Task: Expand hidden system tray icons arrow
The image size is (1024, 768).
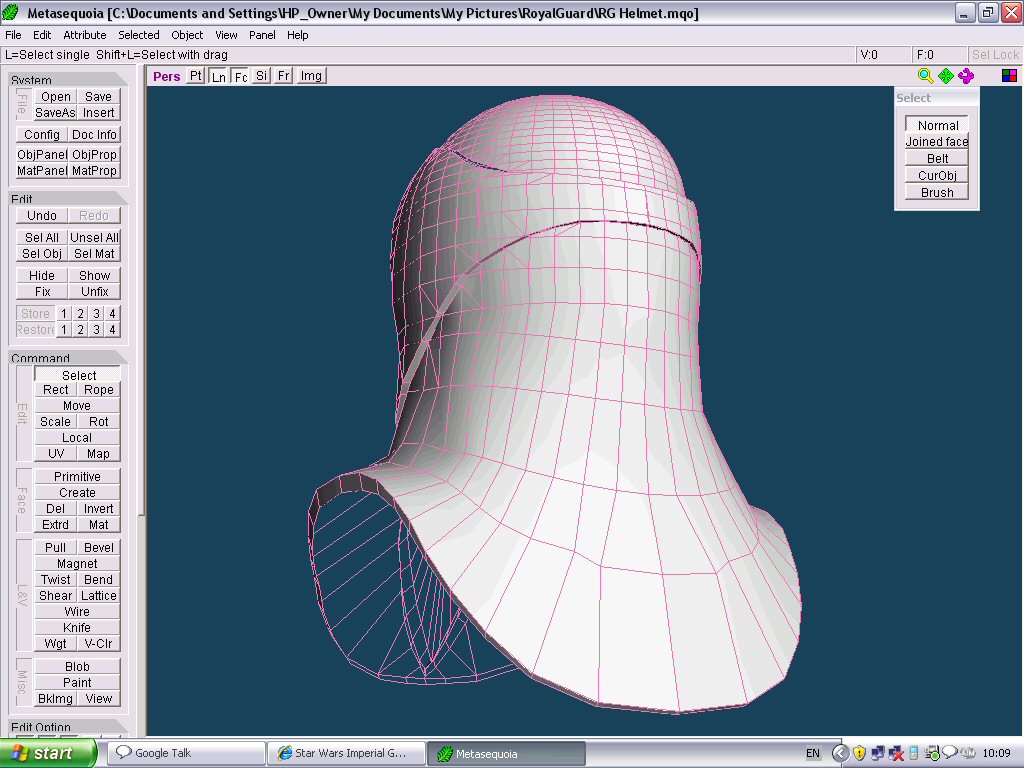Action: pos(840,753)
